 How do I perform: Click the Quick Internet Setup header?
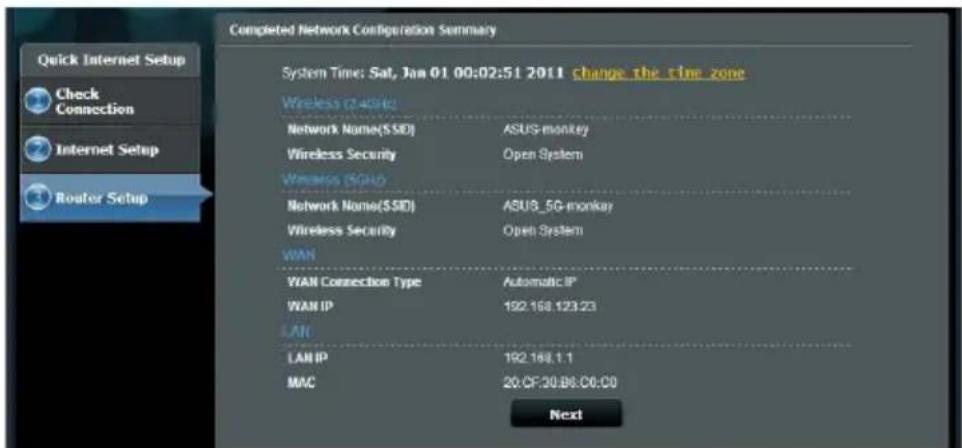pyautogui.click(x=111, y=60)
